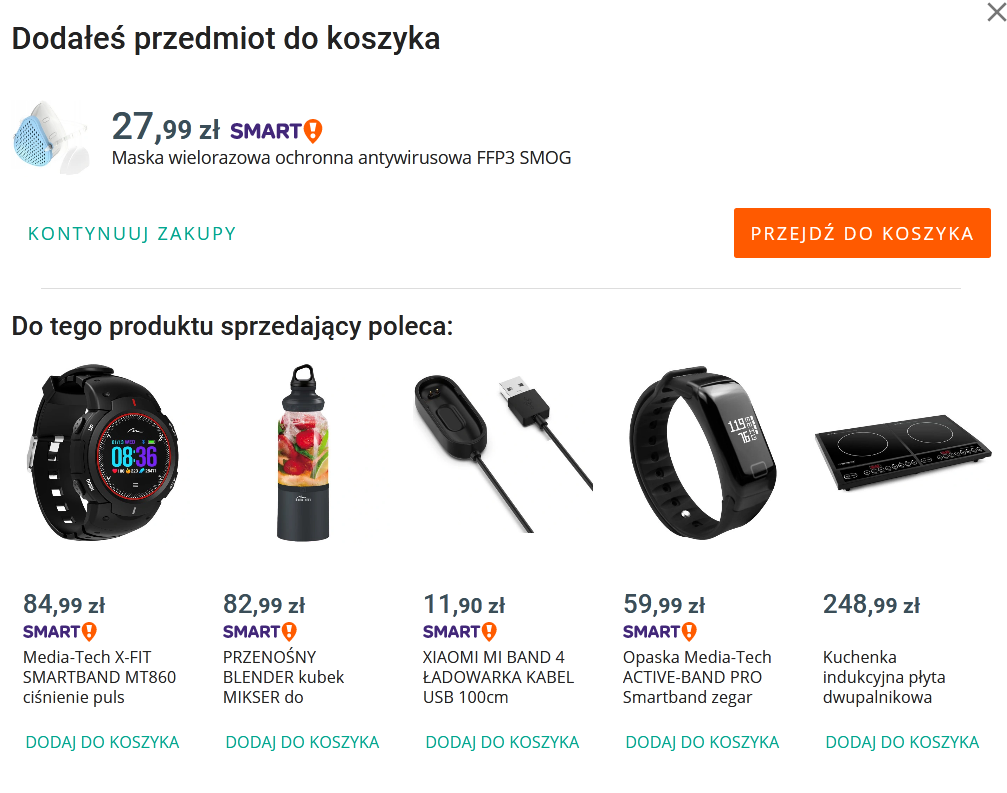Viewport: 1007px width, 793px height.
Task: Open the induction cooktop image
Action: click(902, 453)
